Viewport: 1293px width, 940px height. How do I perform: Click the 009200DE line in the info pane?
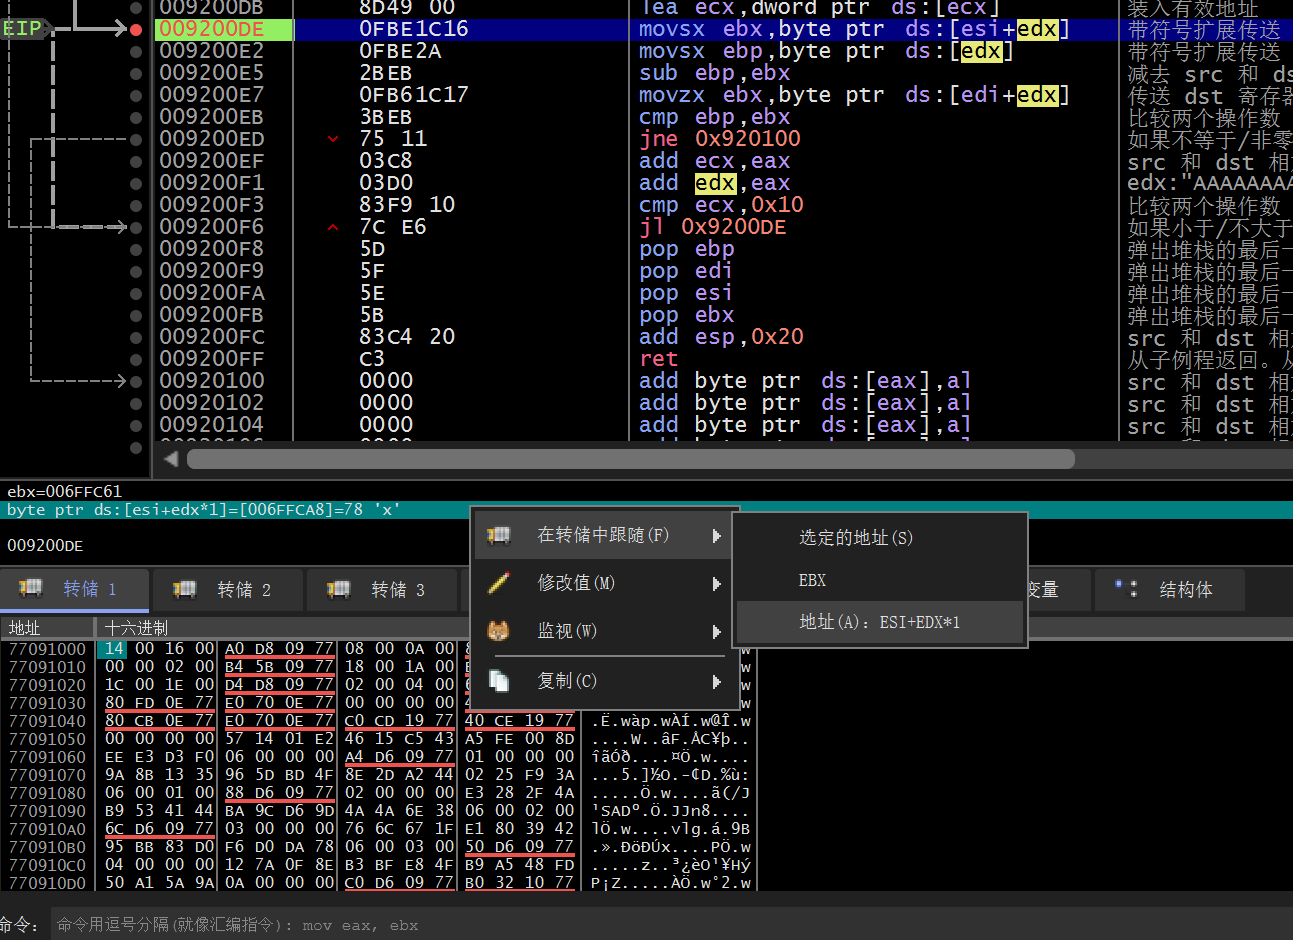(46, 546)
